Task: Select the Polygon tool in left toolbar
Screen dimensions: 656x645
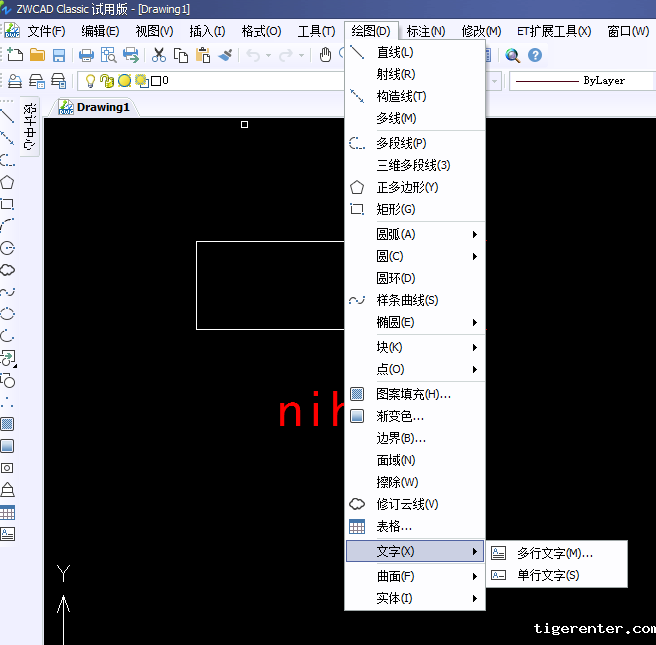Action: pos(7,182)
